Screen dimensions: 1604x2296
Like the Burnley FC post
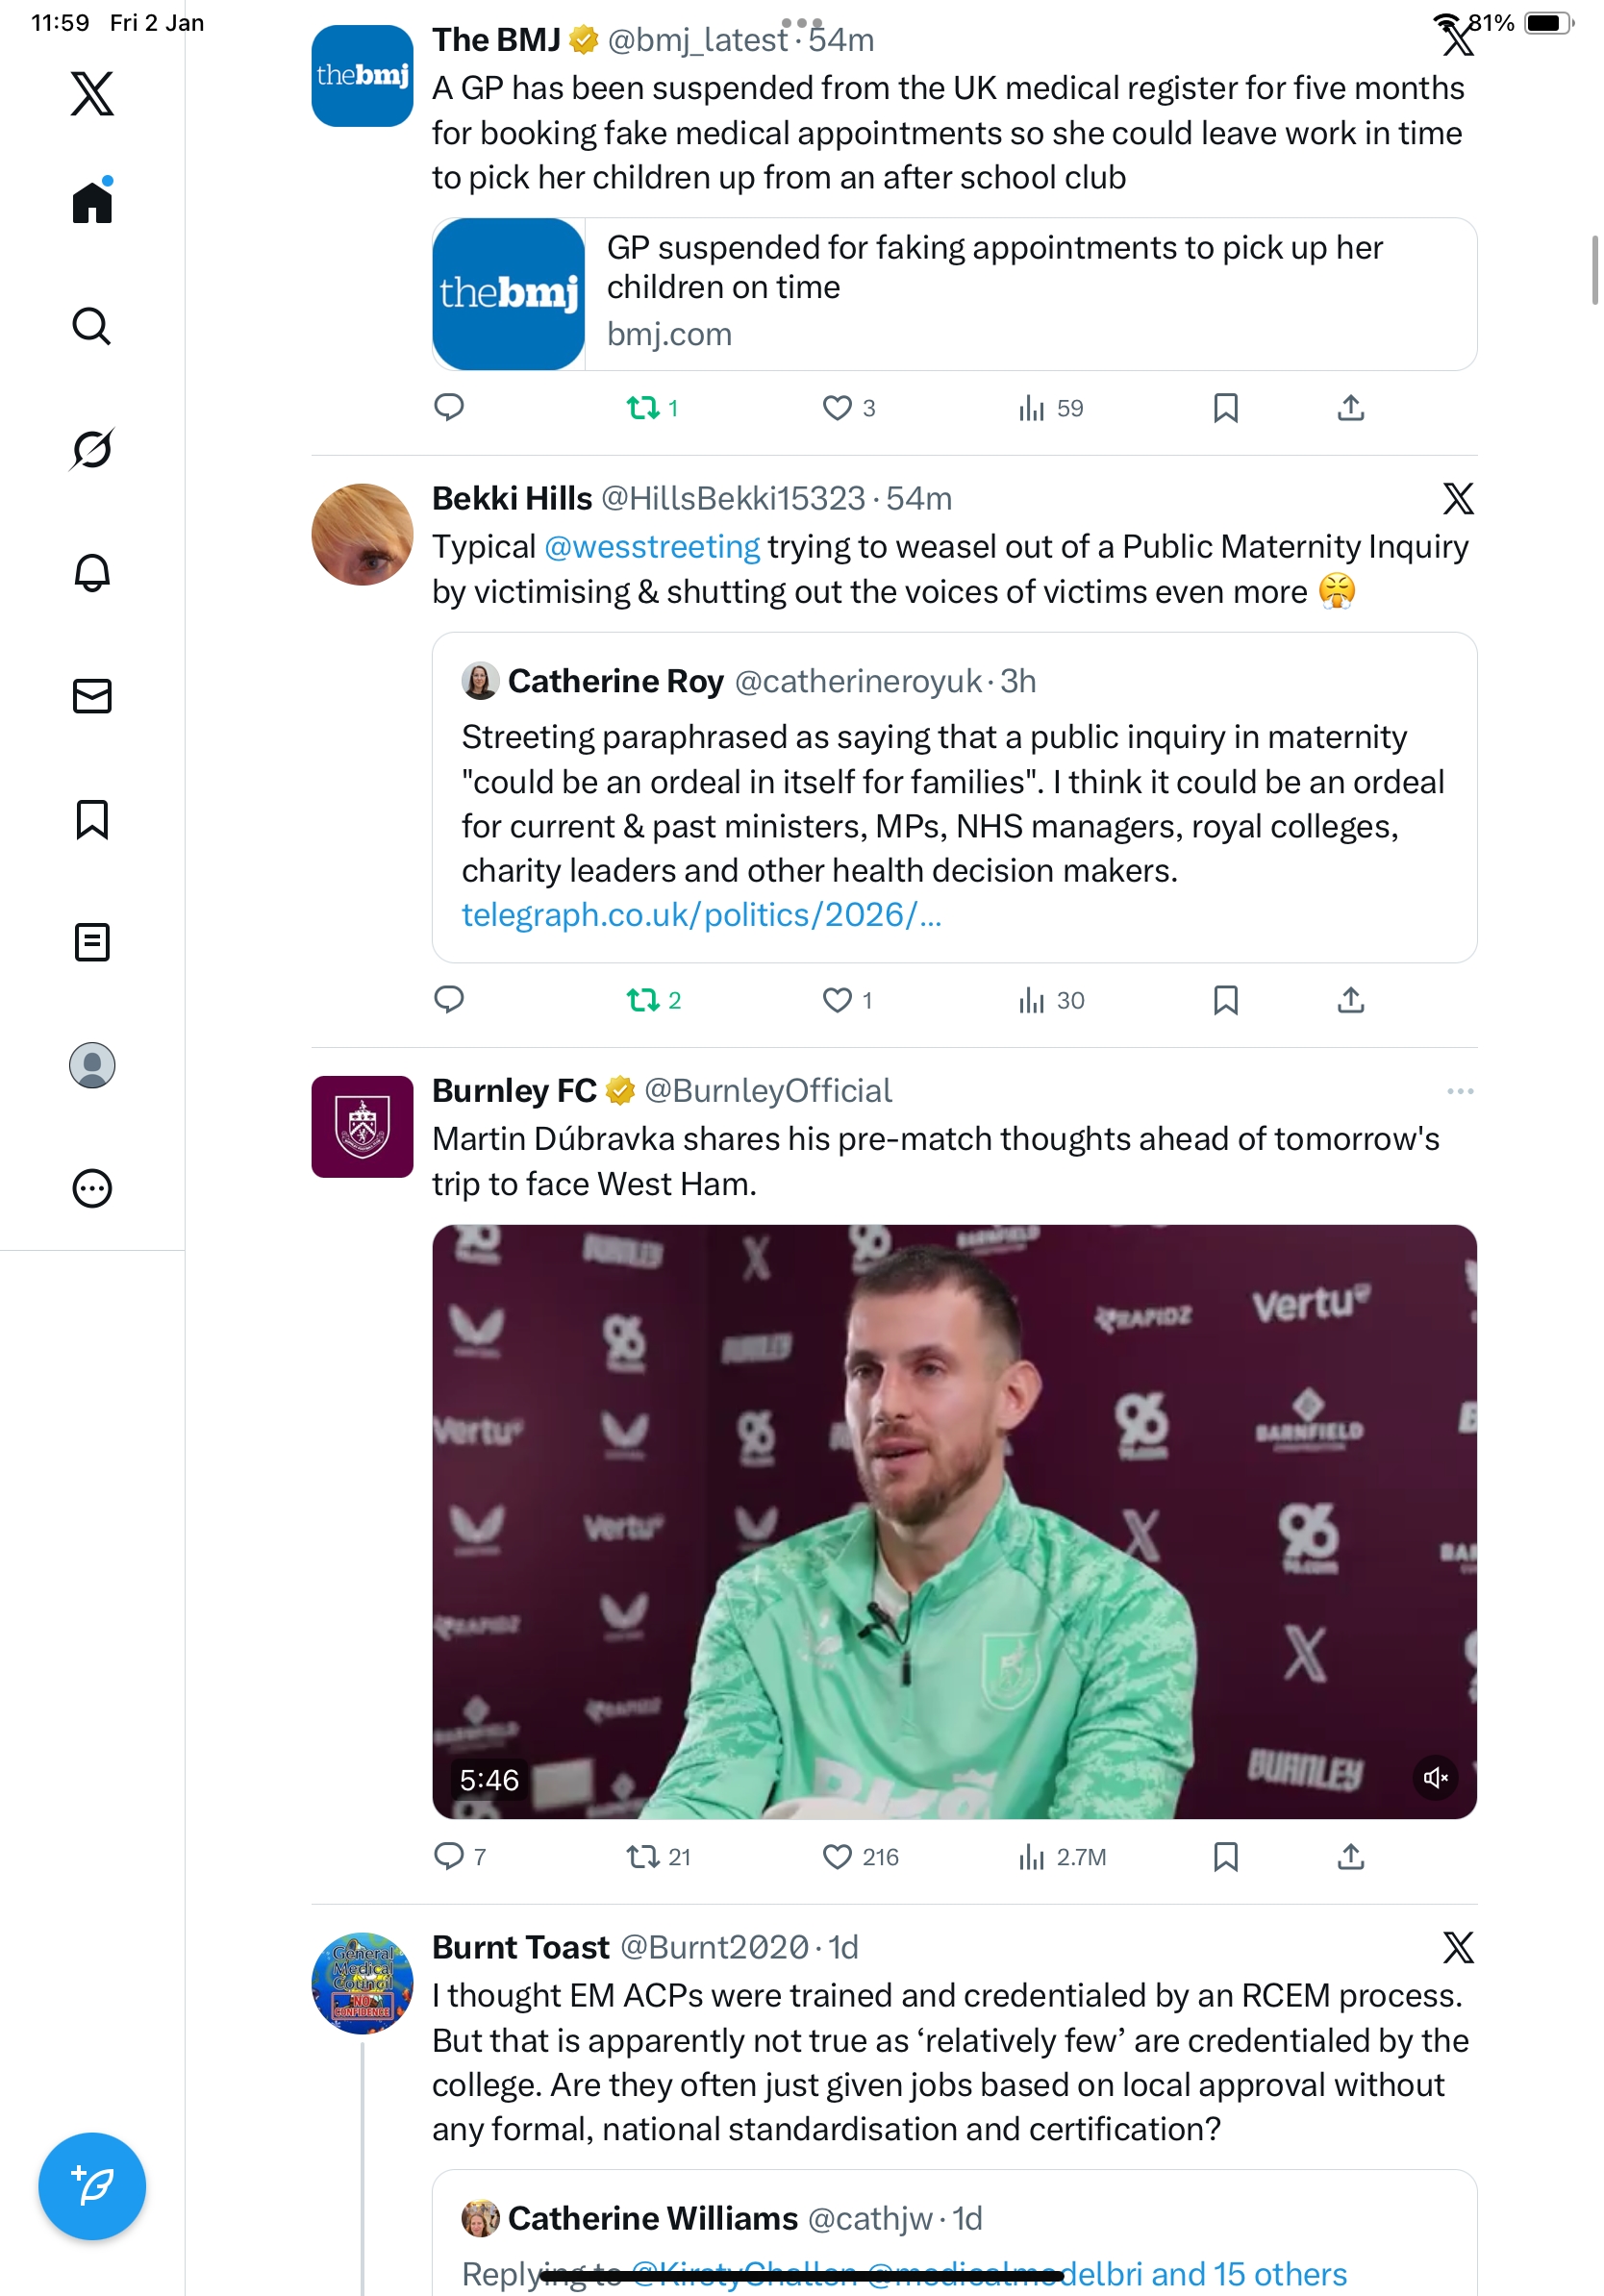(837, 1857)
